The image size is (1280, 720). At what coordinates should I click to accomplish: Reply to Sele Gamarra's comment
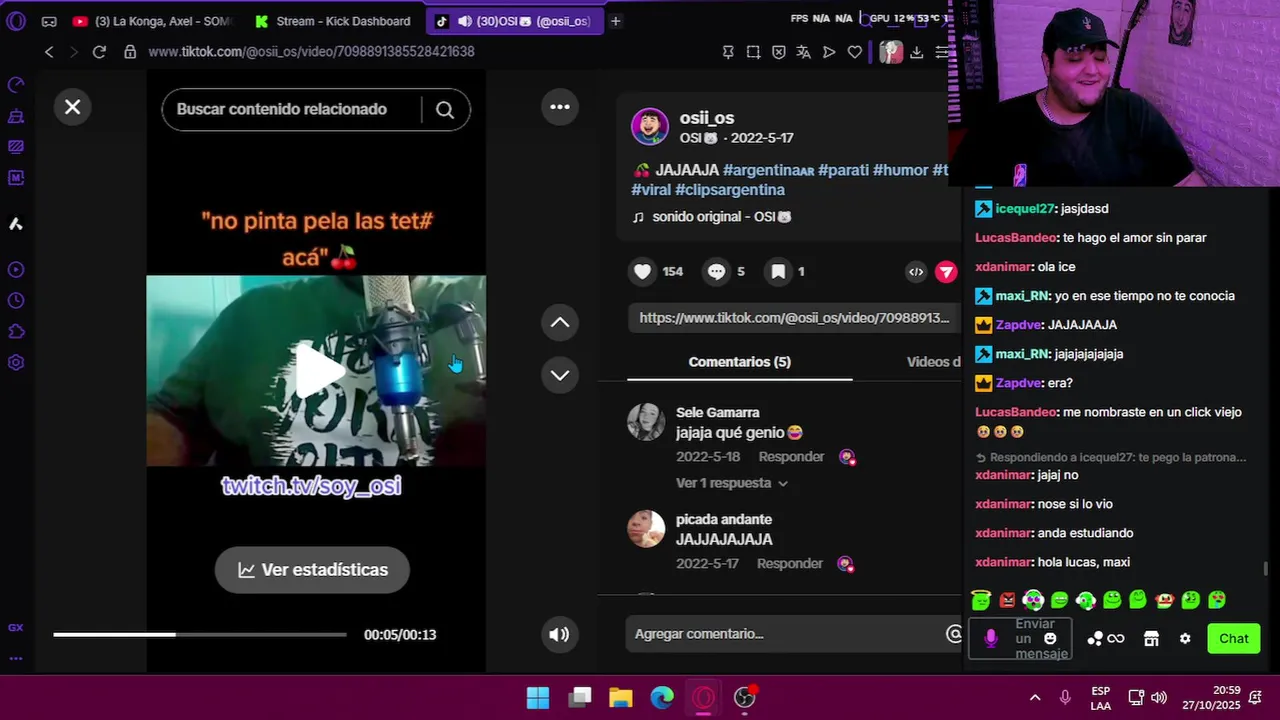tap(791, 457)
